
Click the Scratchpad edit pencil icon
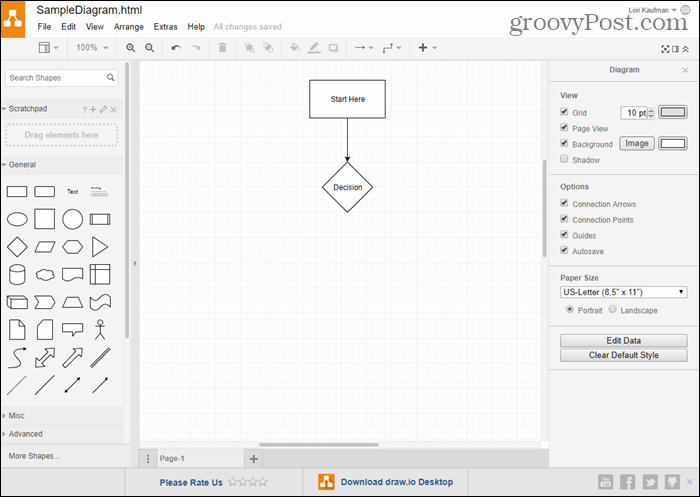[x=103, y=109]
